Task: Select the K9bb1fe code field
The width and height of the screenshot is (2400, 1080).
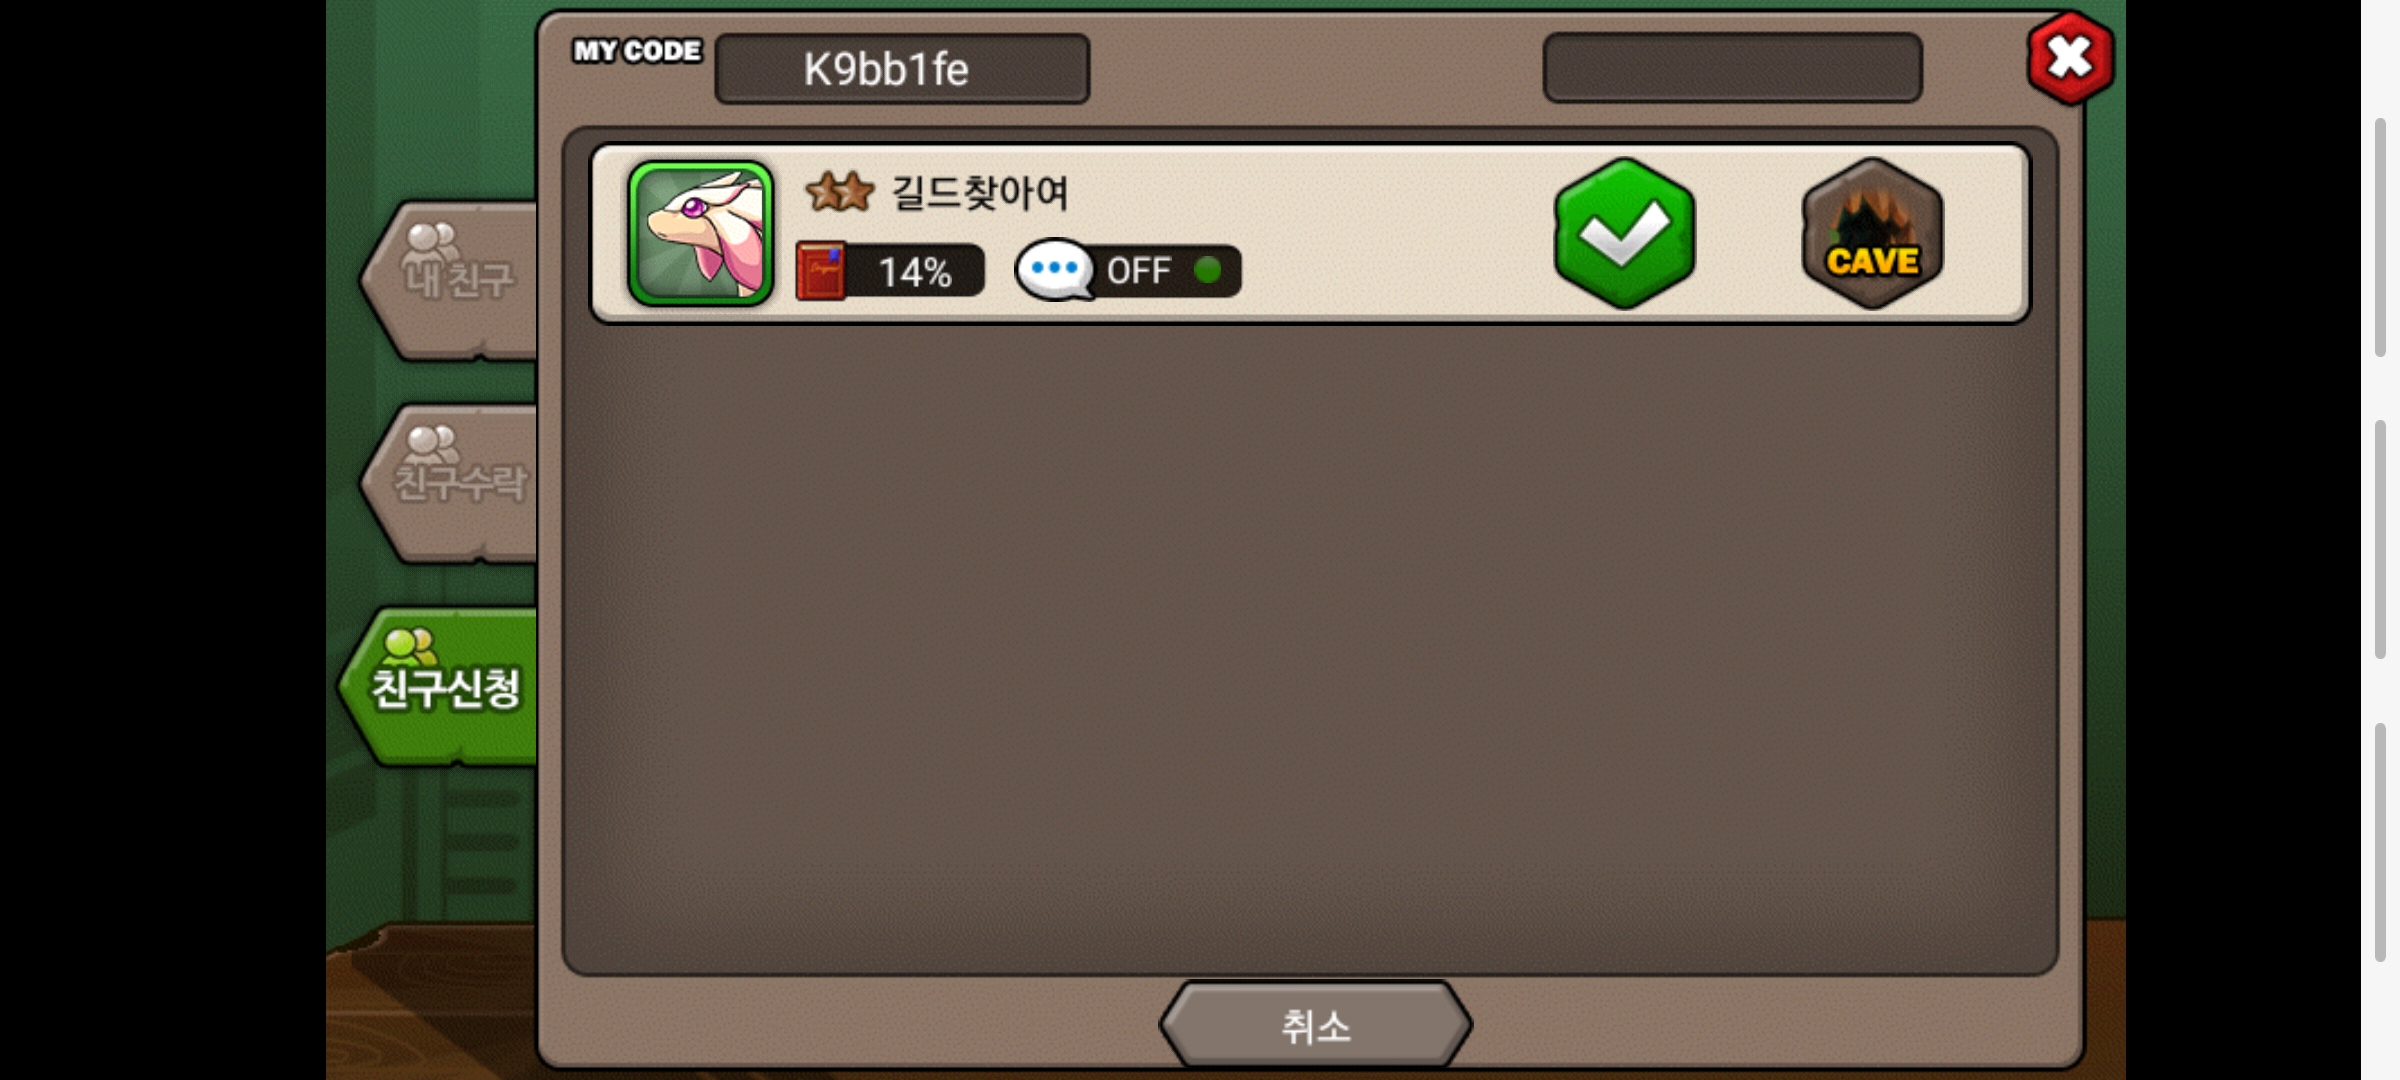Action: click(x=902, y=69)
